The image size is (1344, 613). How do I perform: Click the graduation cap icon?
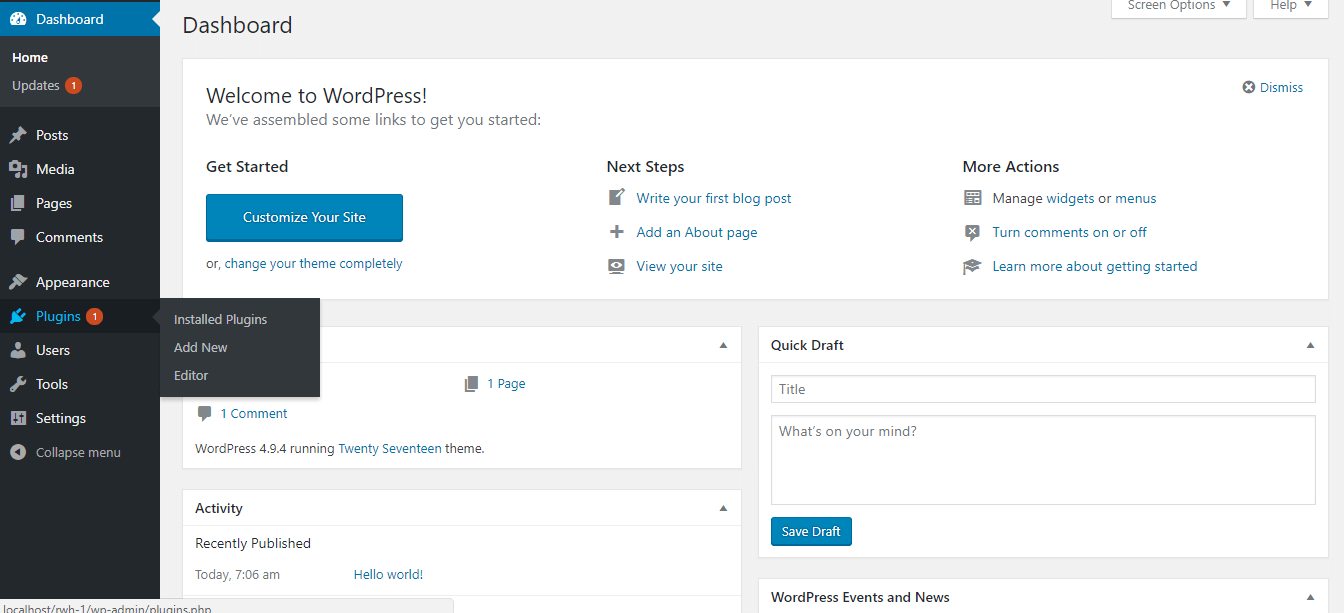972,267
